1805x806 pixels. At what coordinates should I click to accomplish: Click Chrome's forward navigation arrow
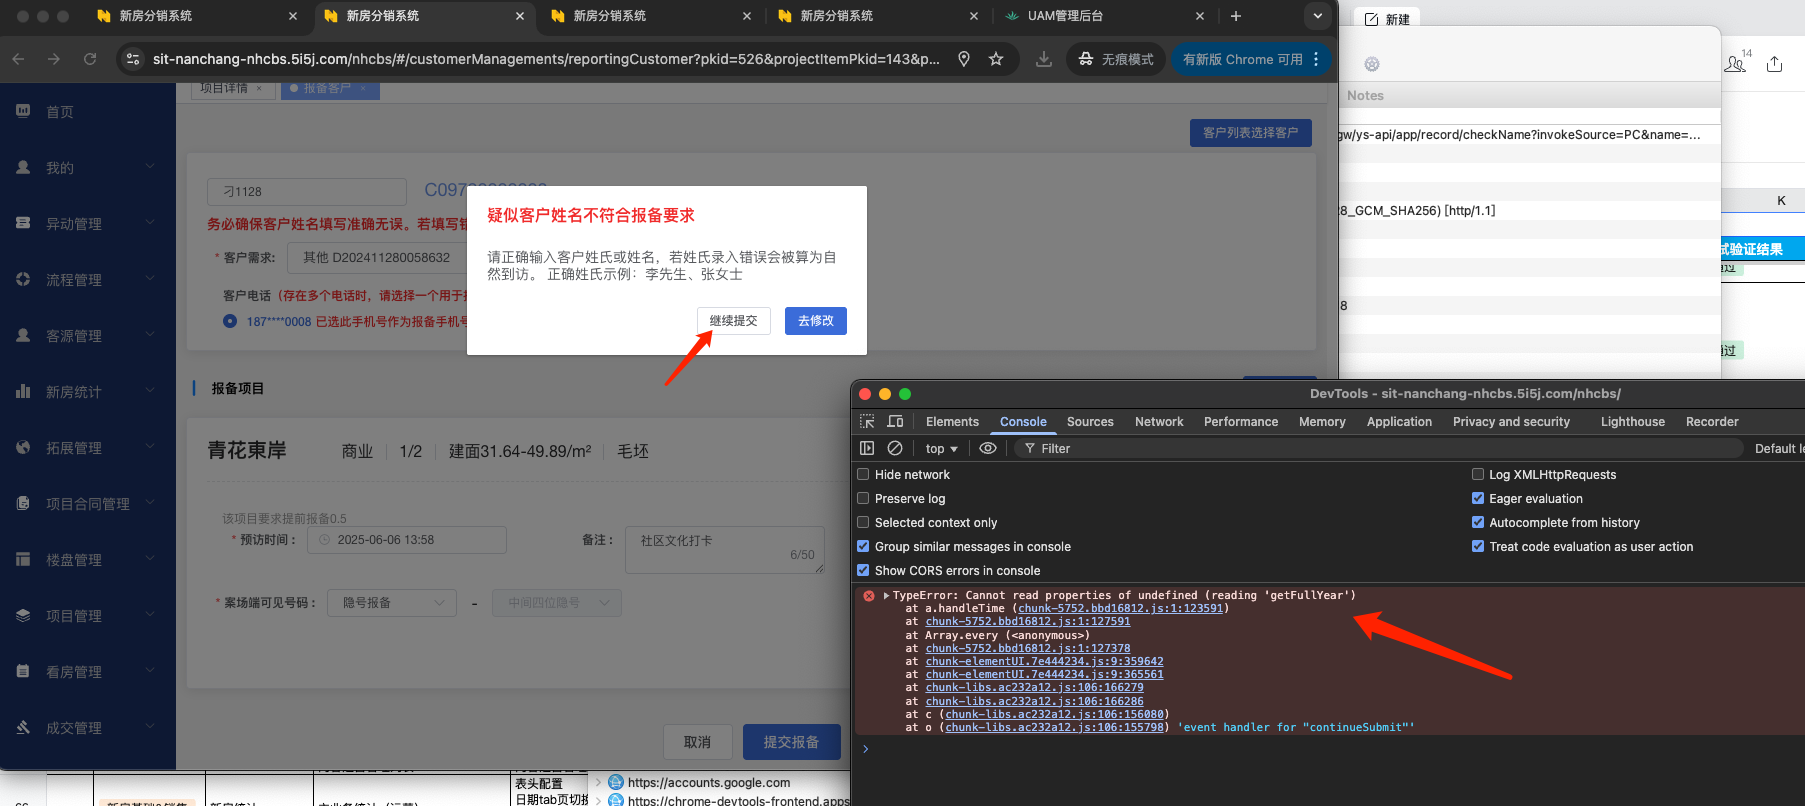(54, 59)
